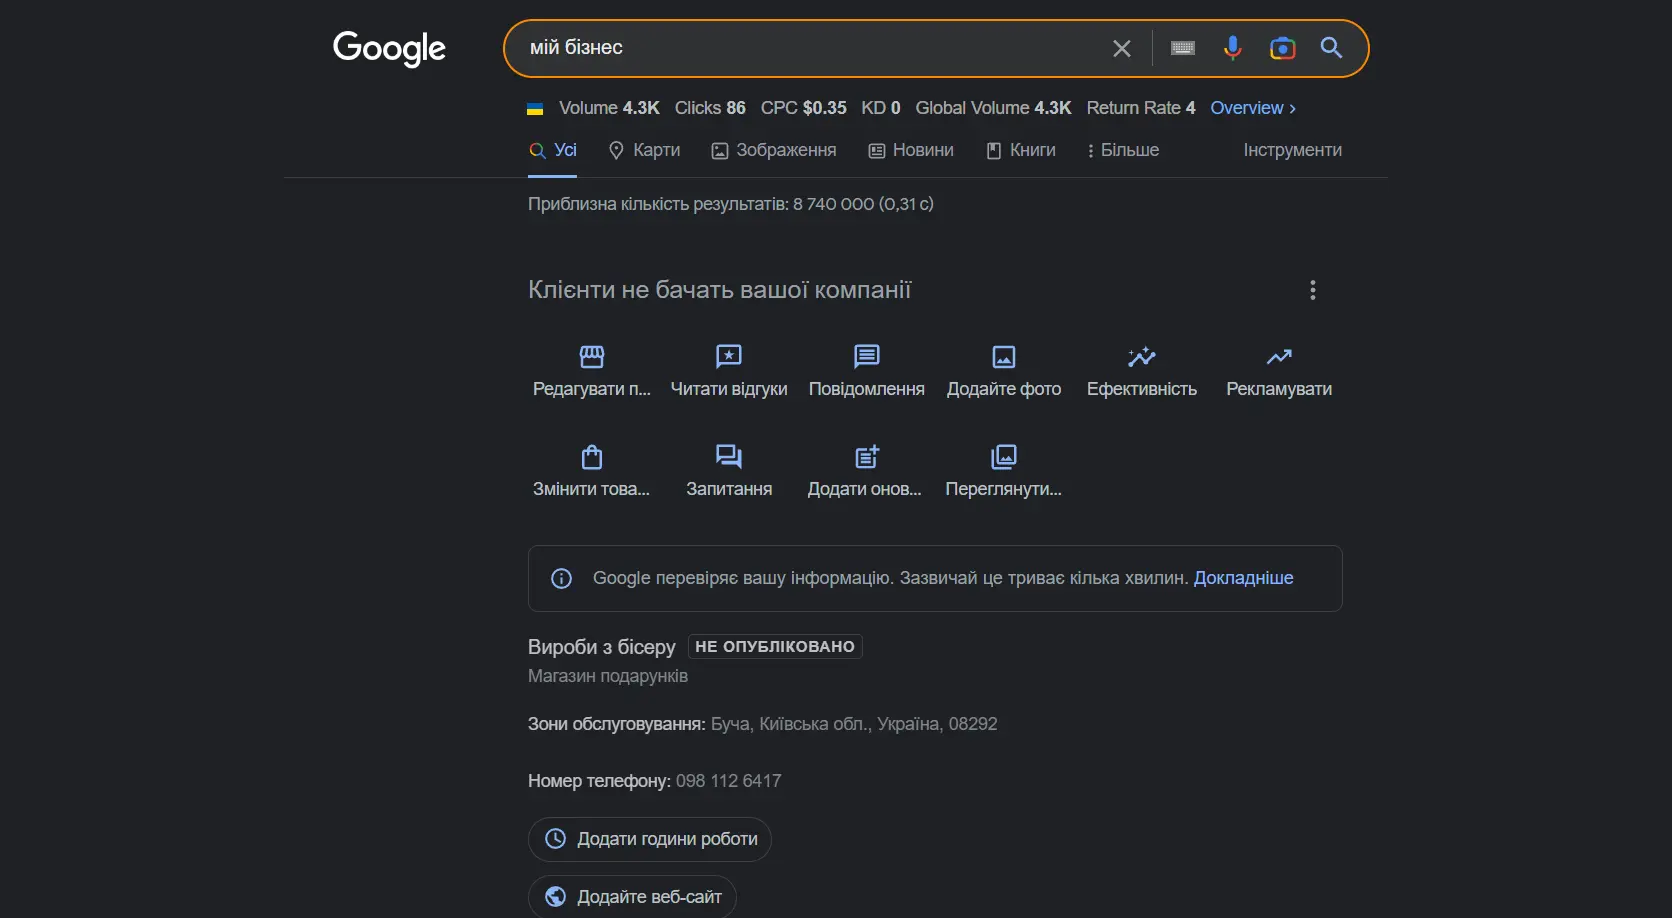Expand the Більше menu
Image resolution: width=1672 pixels, height=918 pixels.
coord(1123,150)
